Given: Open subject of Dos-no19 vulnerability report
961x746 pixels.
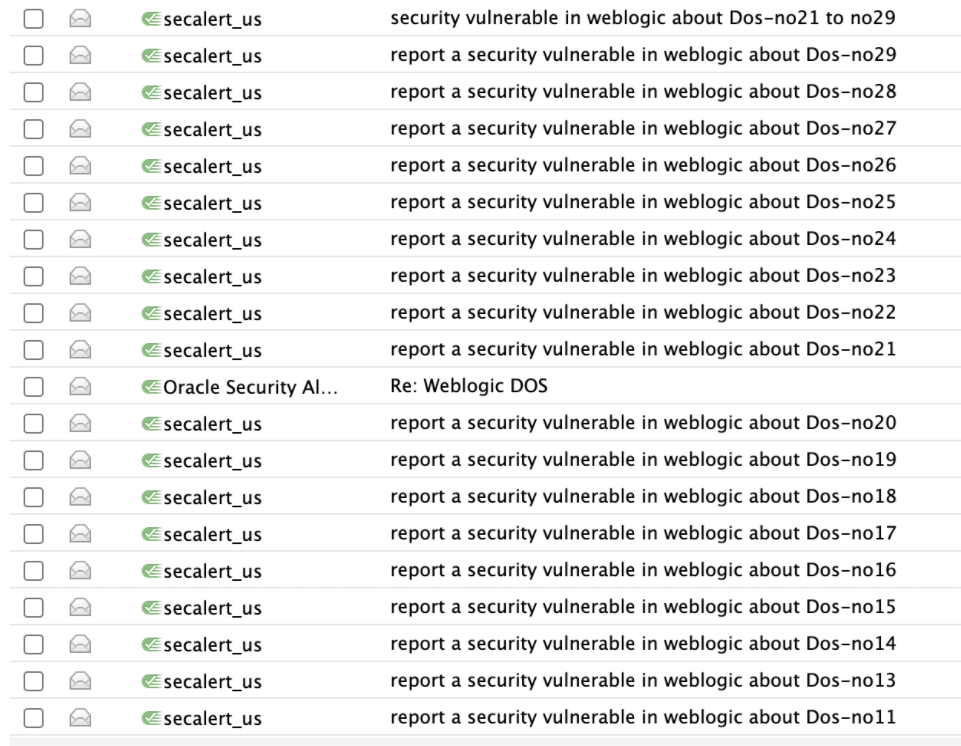Looking at the screenshot, I should [x=643, y=459].
